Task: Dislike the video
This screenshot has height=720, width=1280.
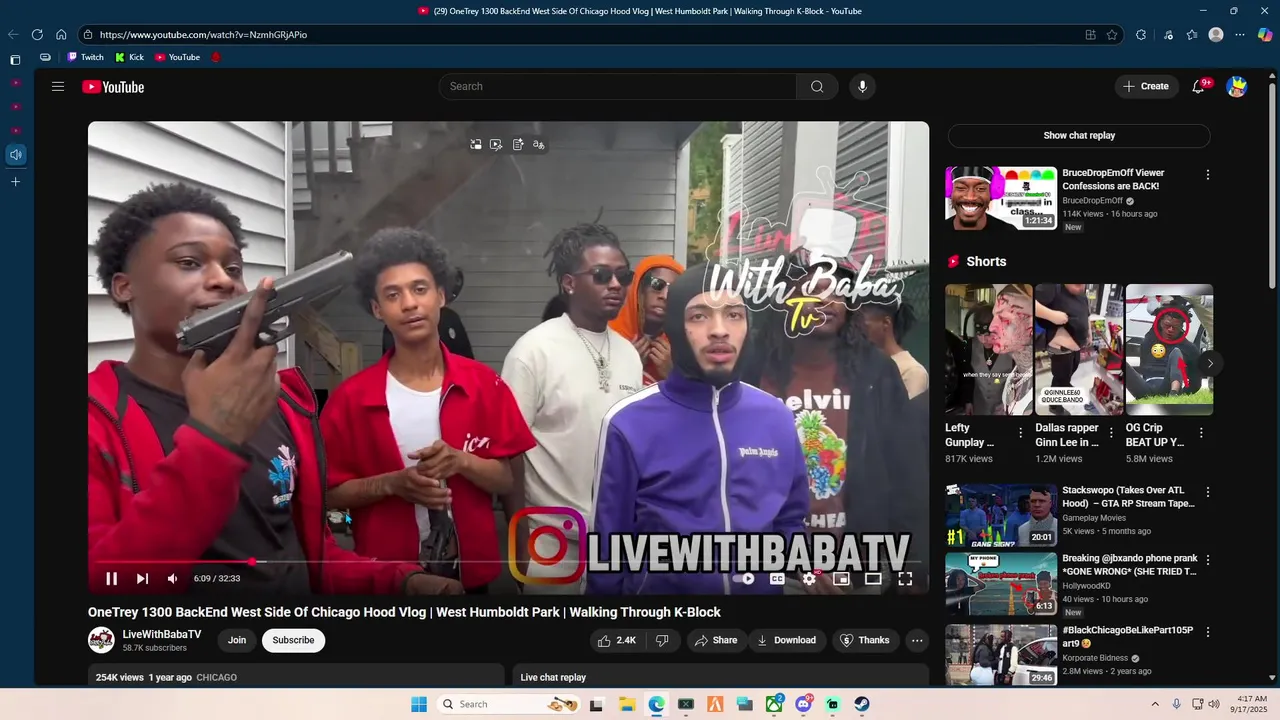Action: (x=662, y=640)
